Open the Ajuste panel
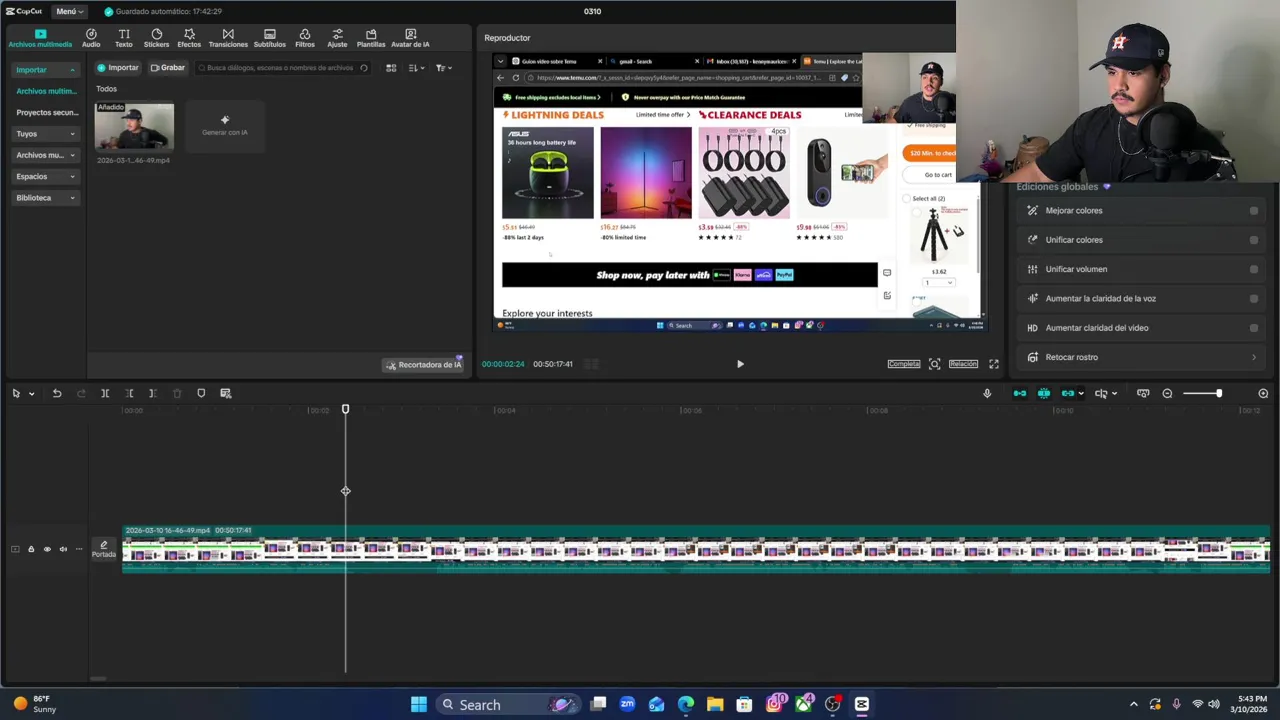This screenshot has height=720, width=1280. point(337,38)
